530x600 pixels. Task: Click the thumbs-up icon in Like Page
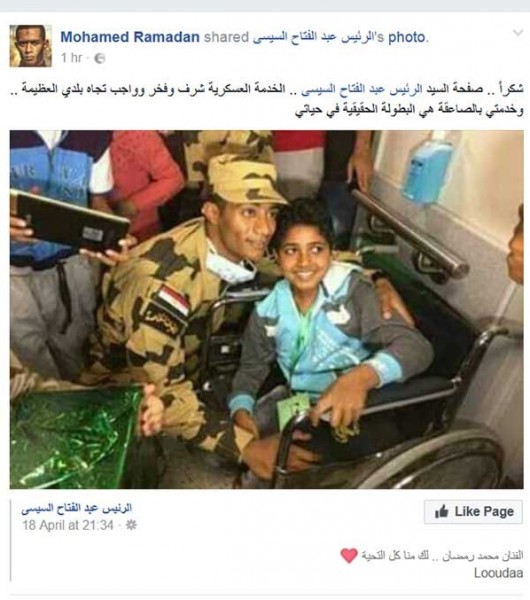[x=442, y=512]
